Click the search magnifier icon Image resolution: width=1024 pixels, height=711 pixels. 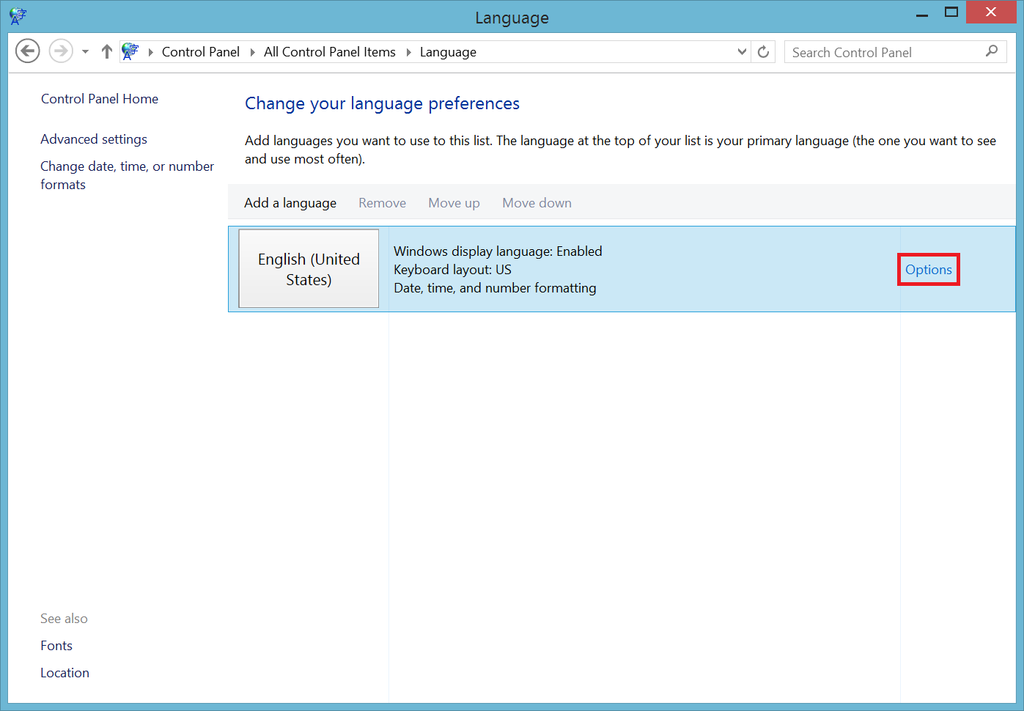click(x=991, y=51)
